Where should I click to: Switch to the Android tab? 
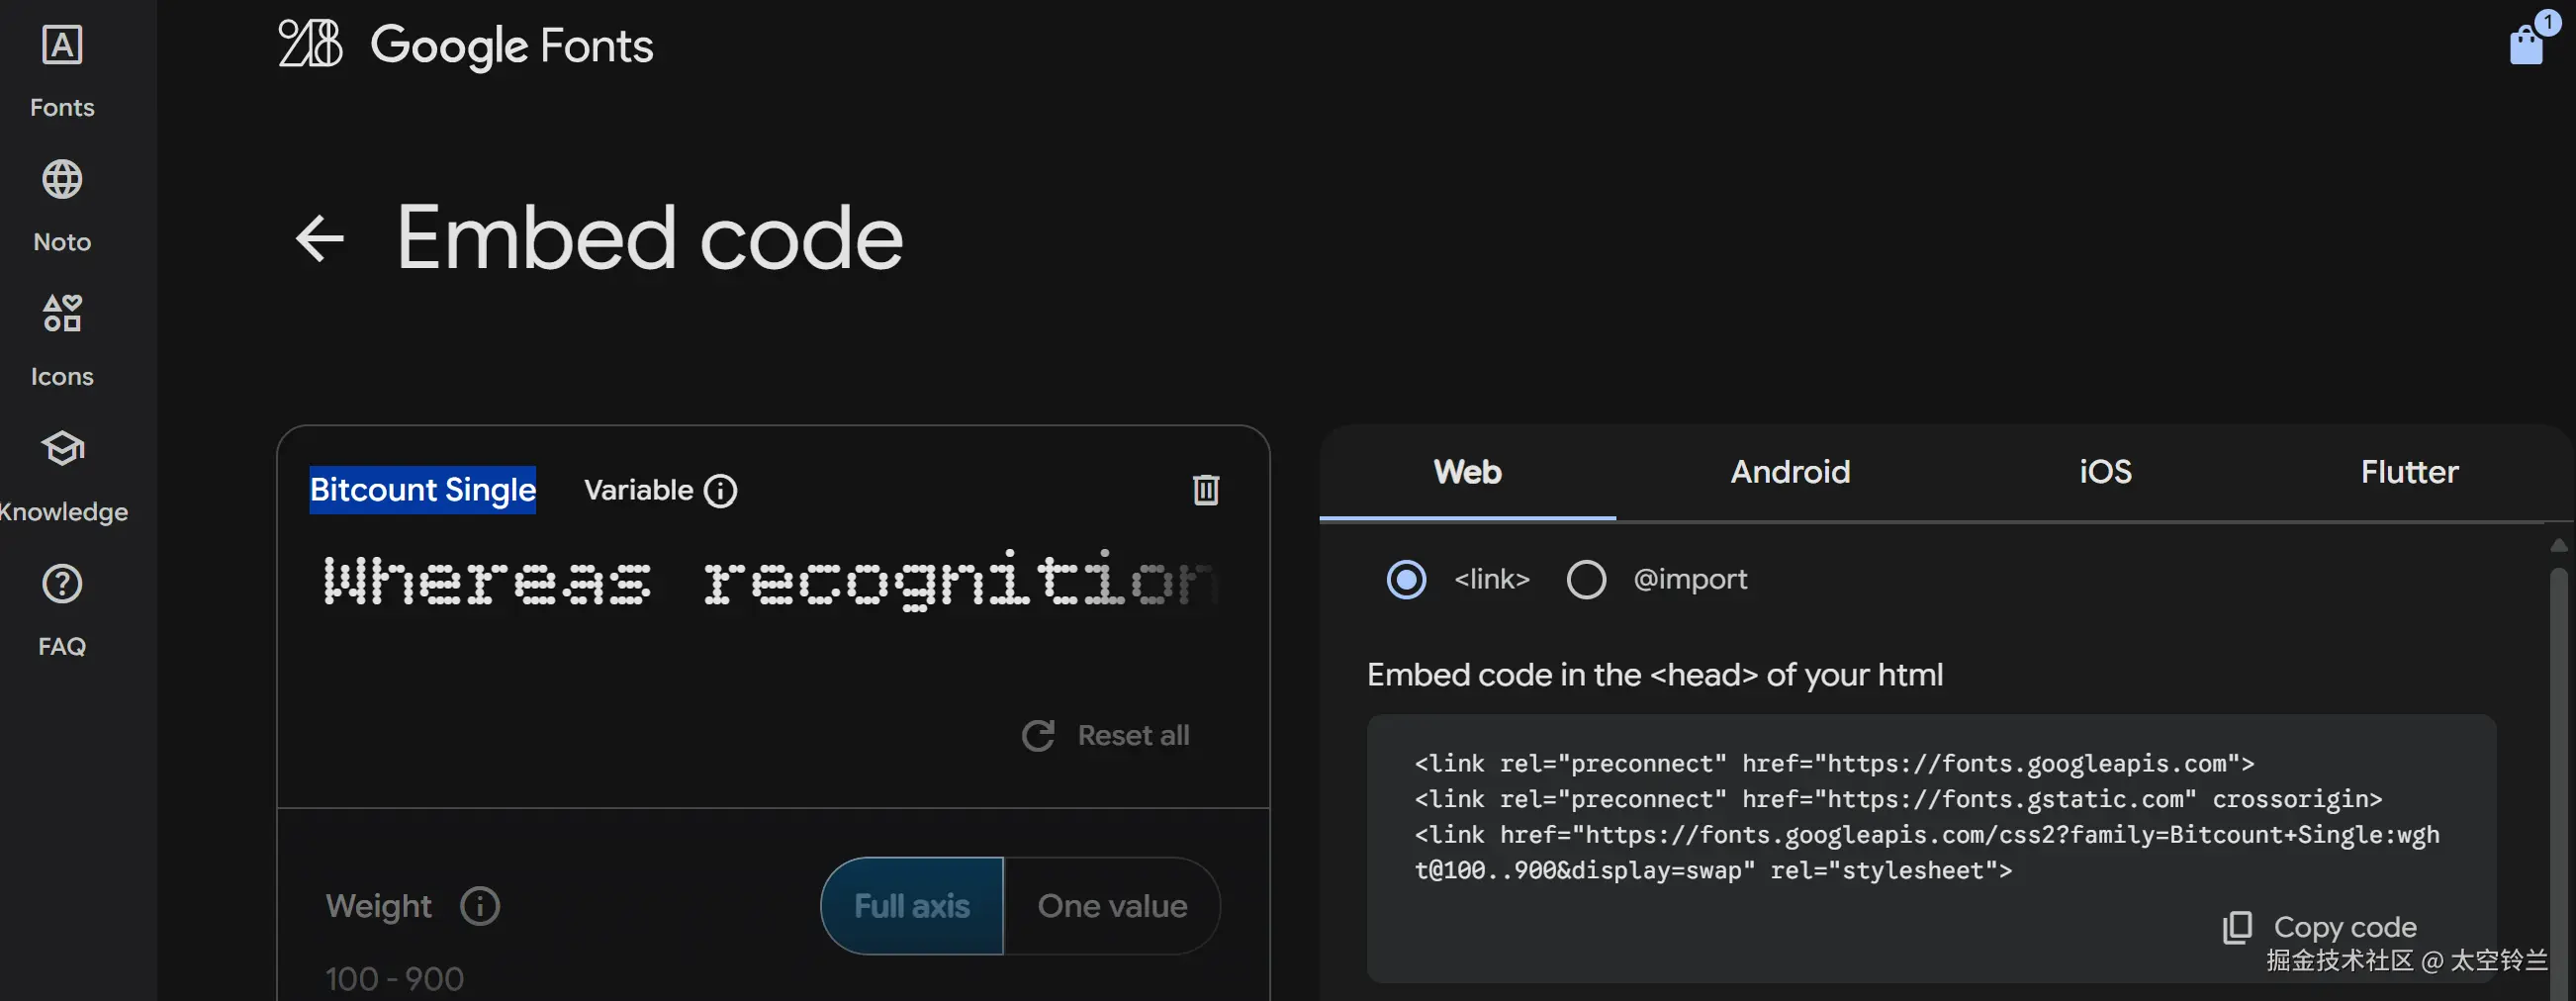point(1790,472)
